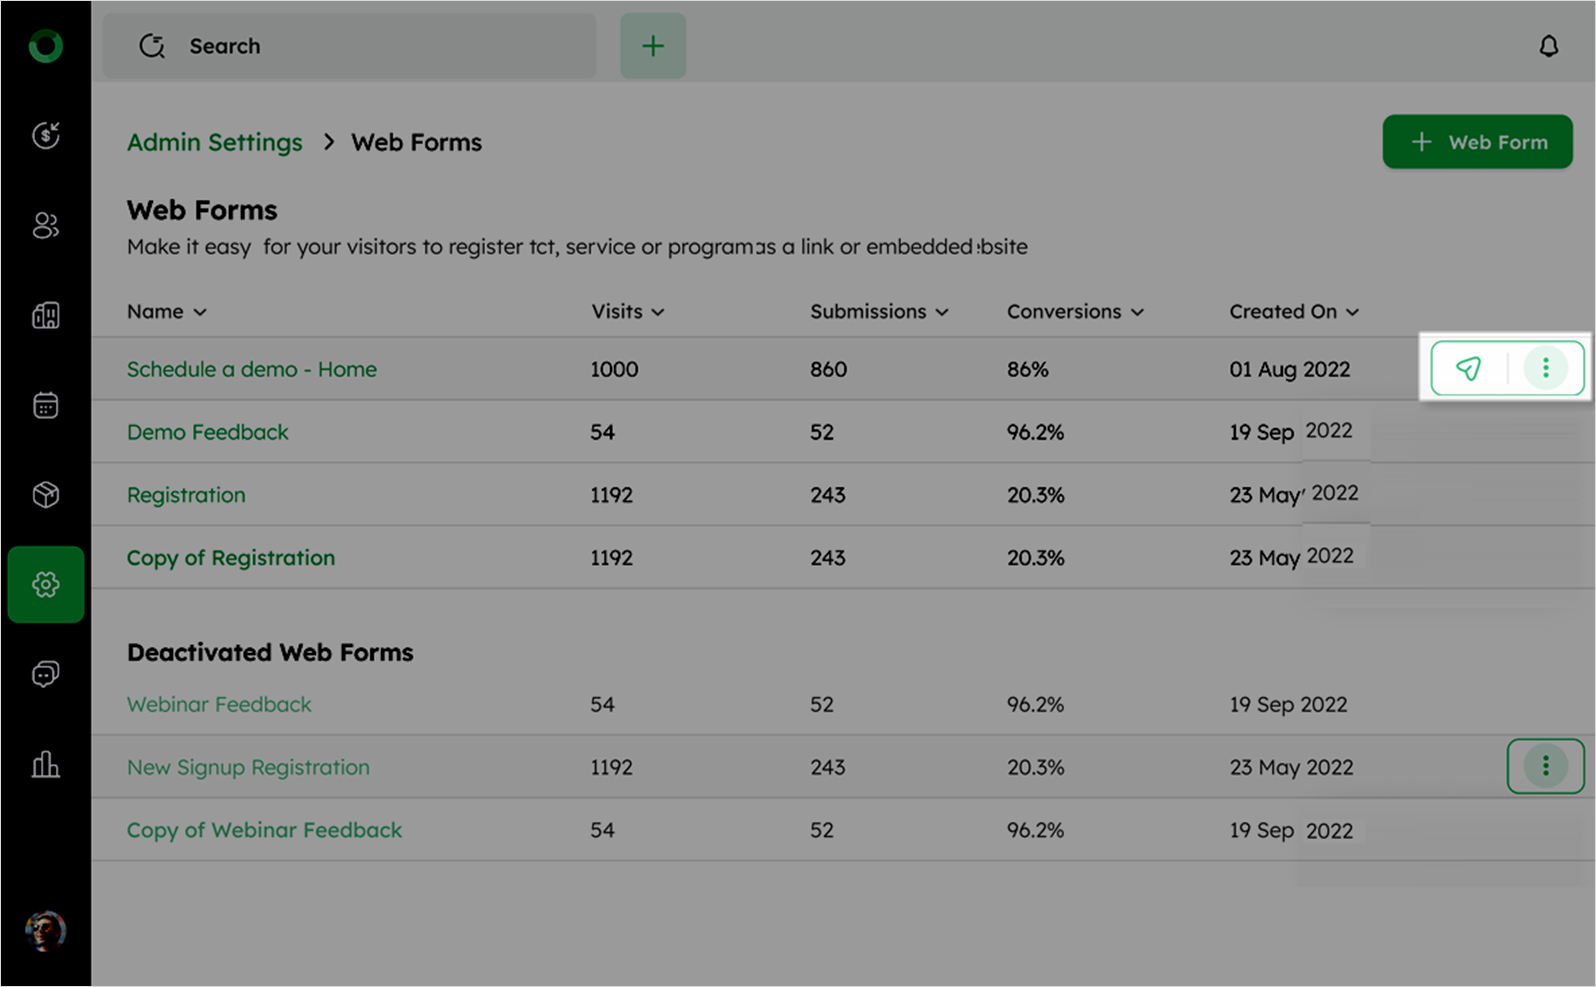
Task: Open the calendar sidebar icon
Action: pos(46,405)
